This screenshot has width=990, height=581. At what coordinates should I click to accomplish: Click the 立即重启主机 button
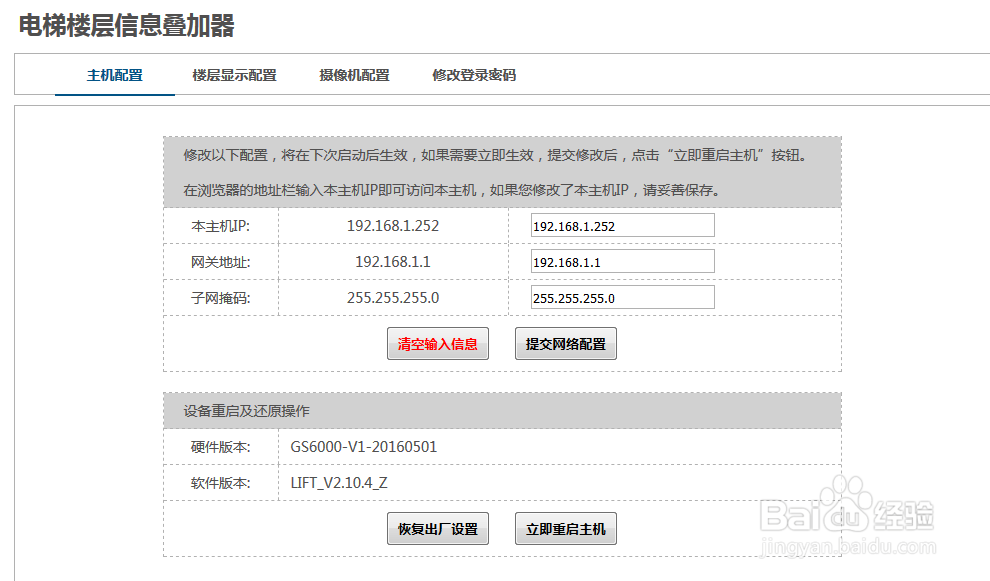(565, 528)
